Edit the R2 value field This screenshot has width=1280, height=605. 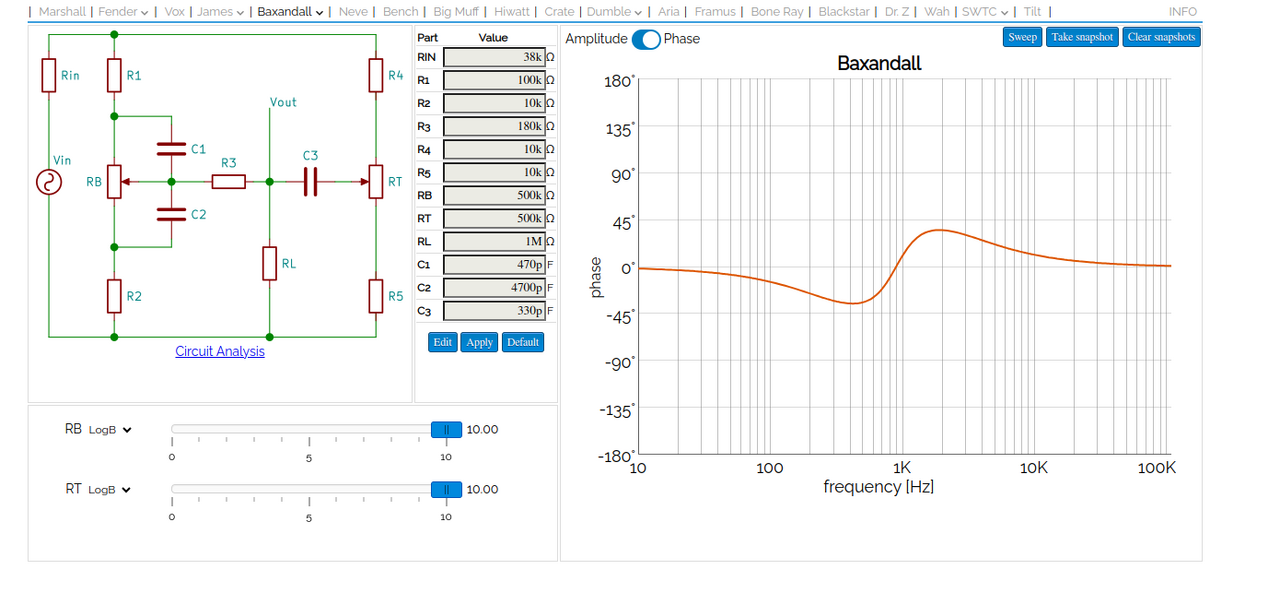tap(494, 103)
